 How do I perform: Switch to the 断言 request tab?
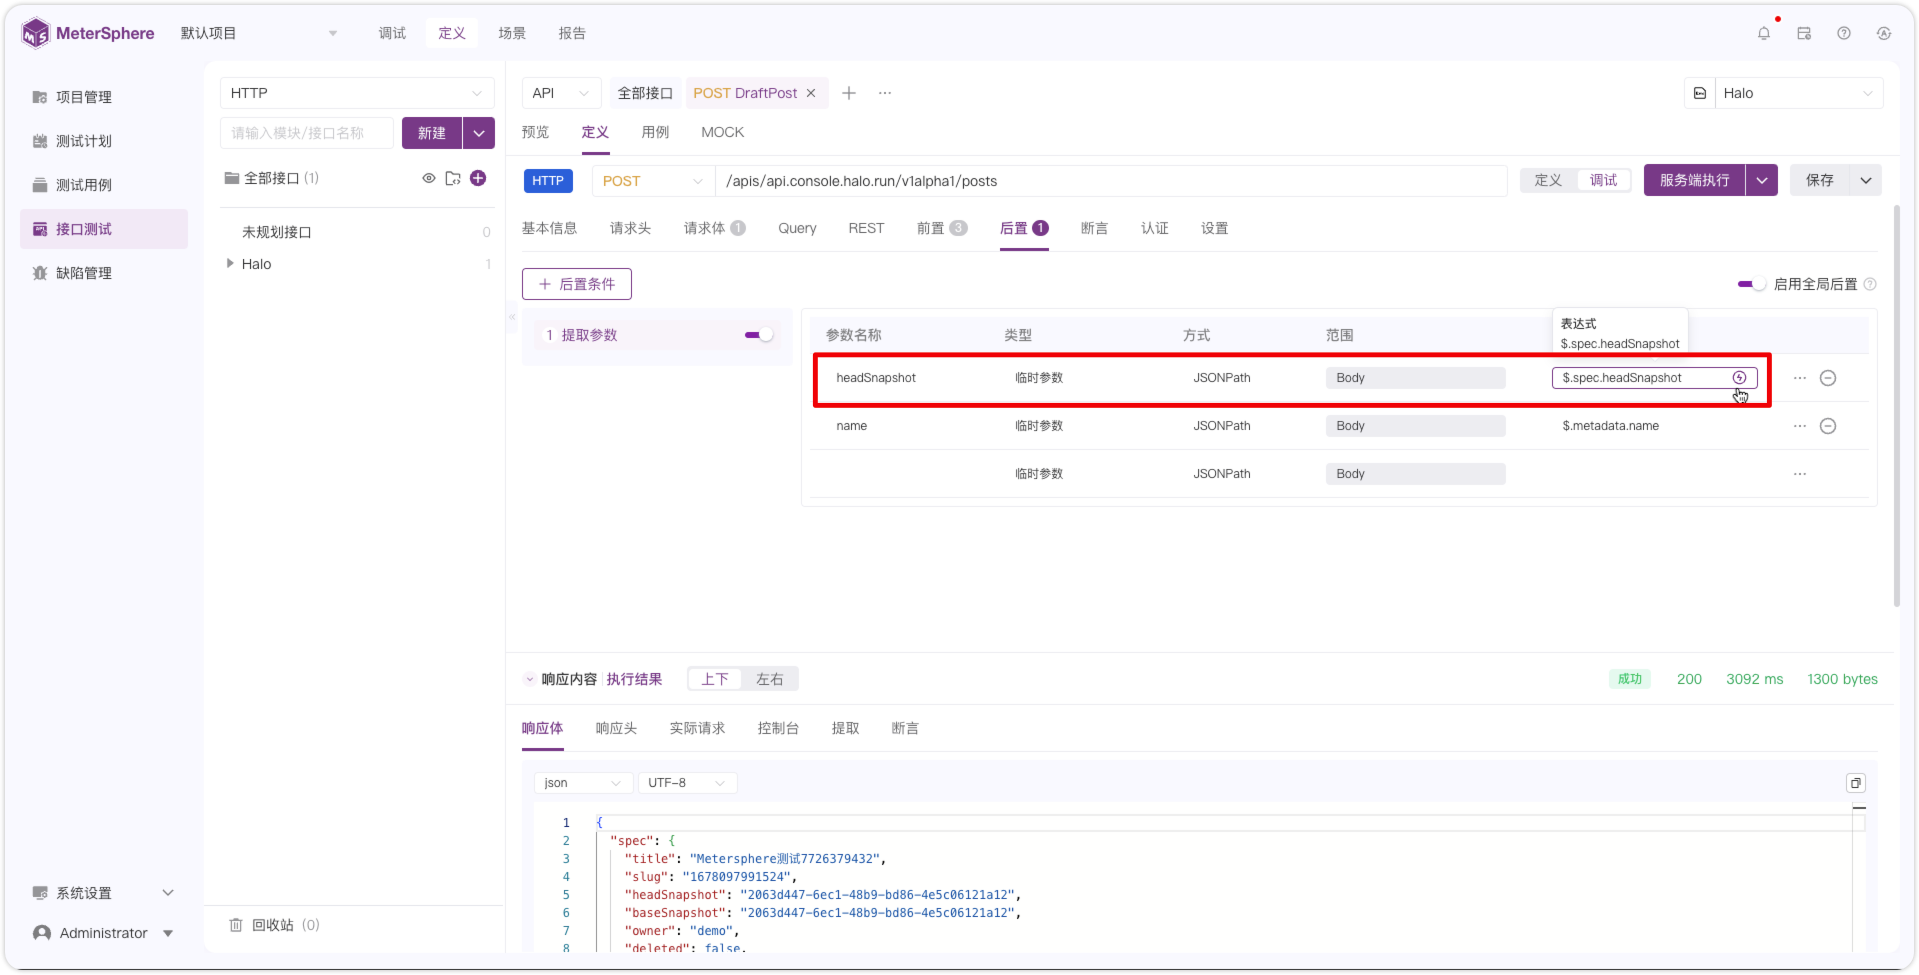point(1094,228)
